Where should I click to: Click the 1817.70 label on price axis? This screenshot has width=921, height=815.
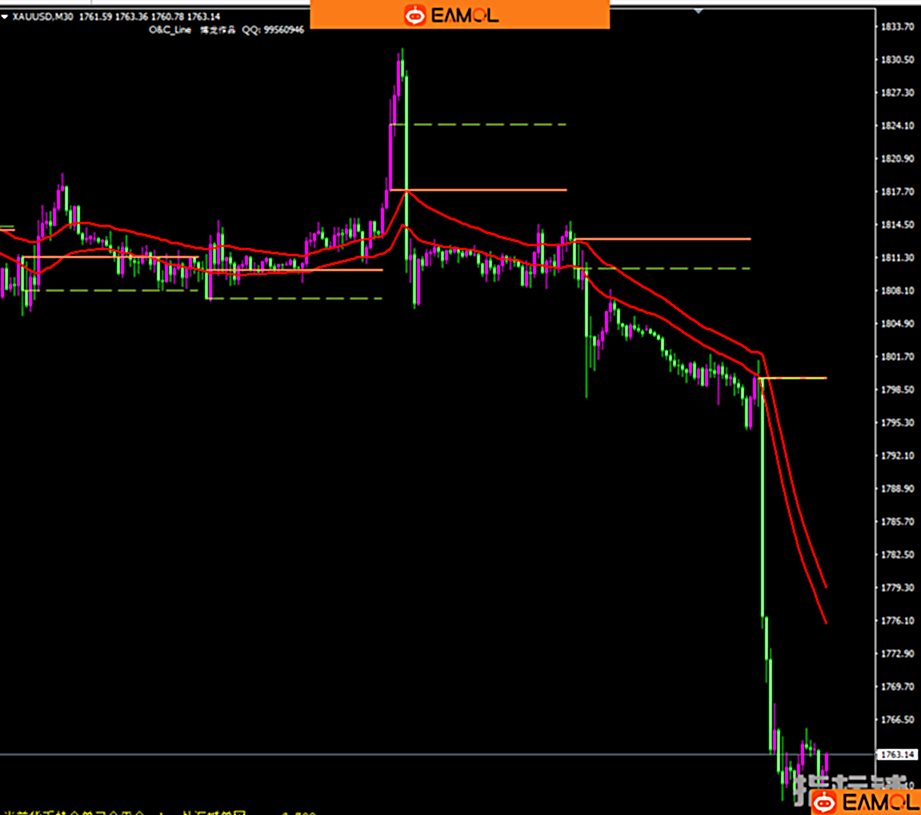[x=897, y=192]
